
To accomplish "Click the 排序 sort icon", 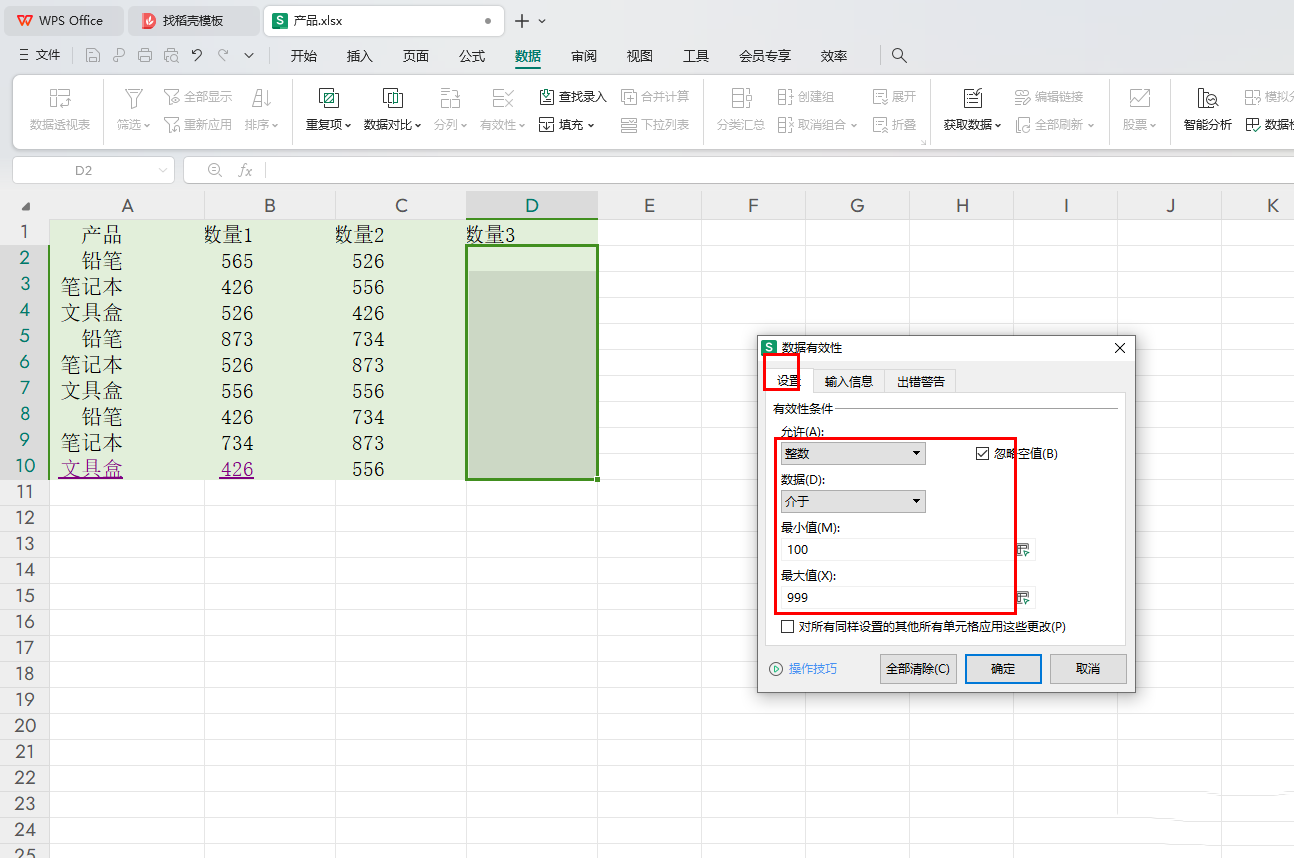I will 262,98.
